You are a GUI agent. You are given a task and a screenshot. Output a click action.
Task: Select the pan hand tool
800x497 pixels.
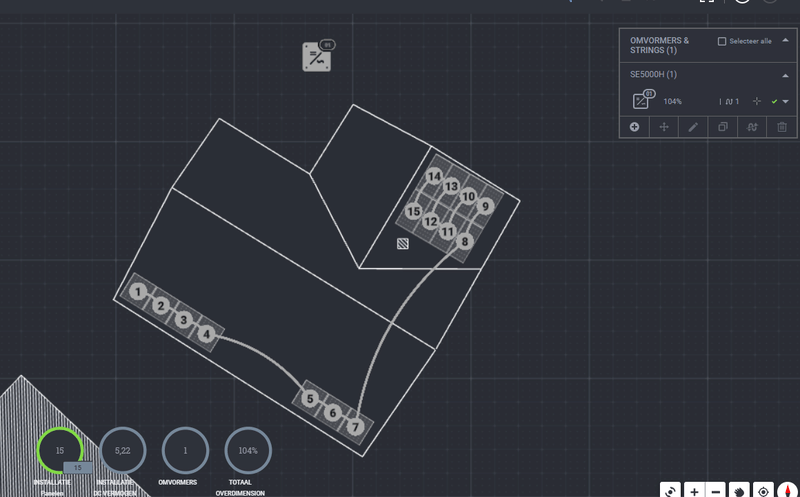(739, 491)
